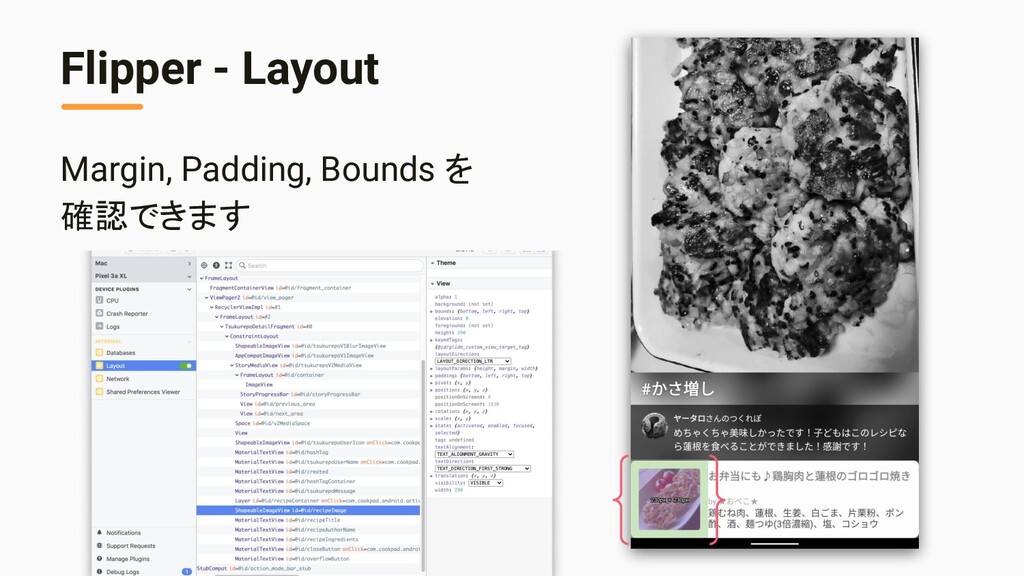Select View next_area row
The image size is (1024, 576).
tap(308, 413)
